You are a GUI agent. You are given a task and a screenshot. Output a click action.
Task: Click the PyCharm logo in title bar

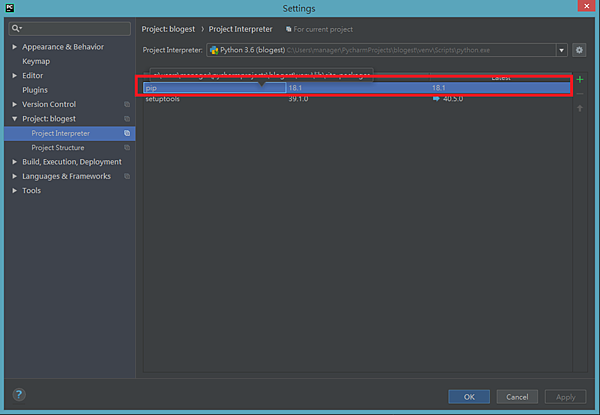point(10,8)
